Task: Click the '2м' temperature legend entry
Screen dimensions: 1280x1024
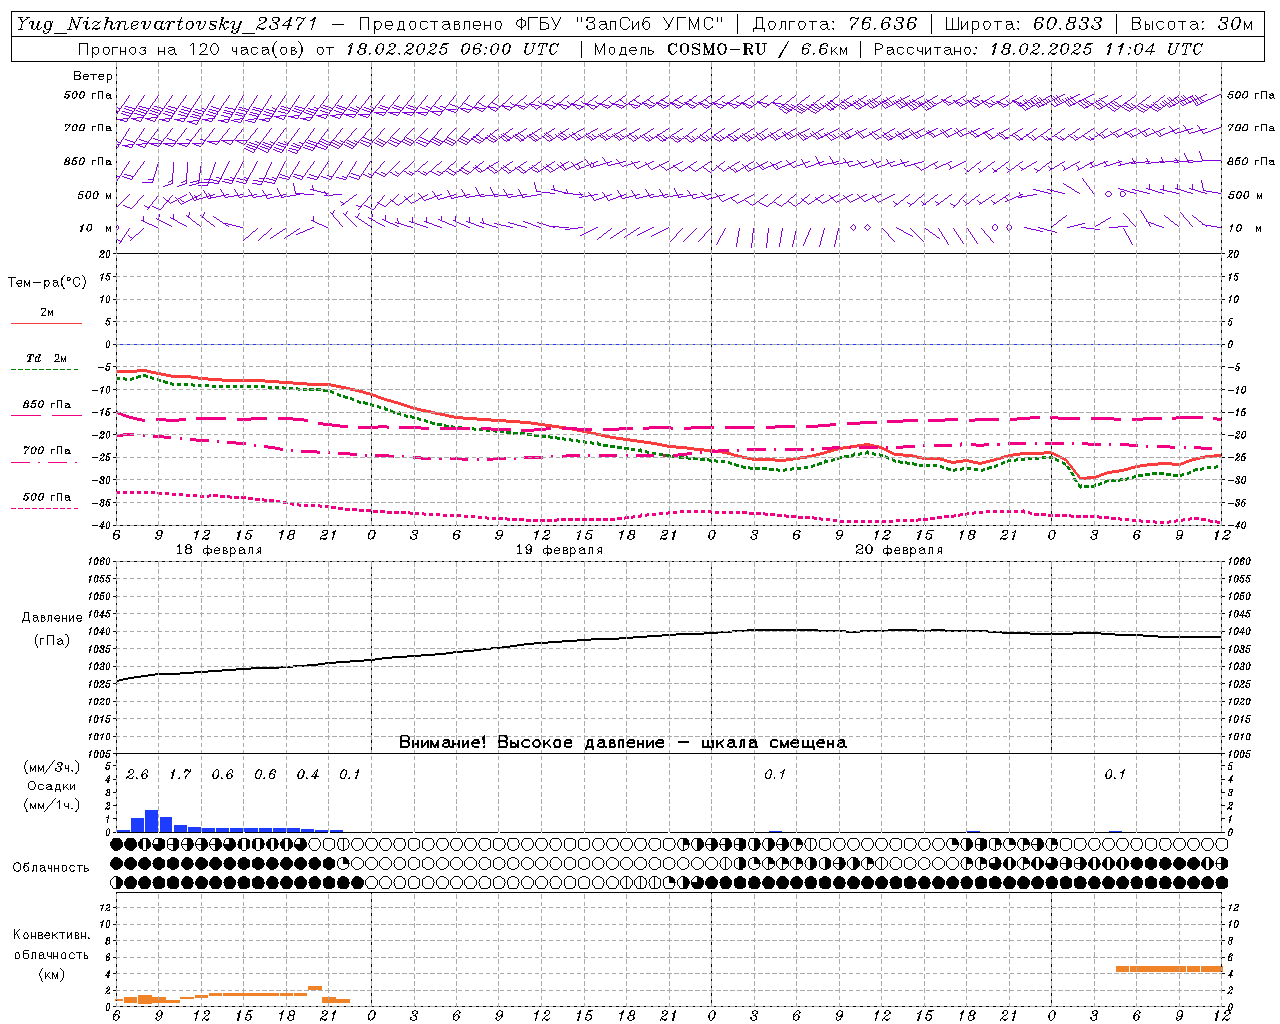Action: pyautogui.click(x=47, y=313)
